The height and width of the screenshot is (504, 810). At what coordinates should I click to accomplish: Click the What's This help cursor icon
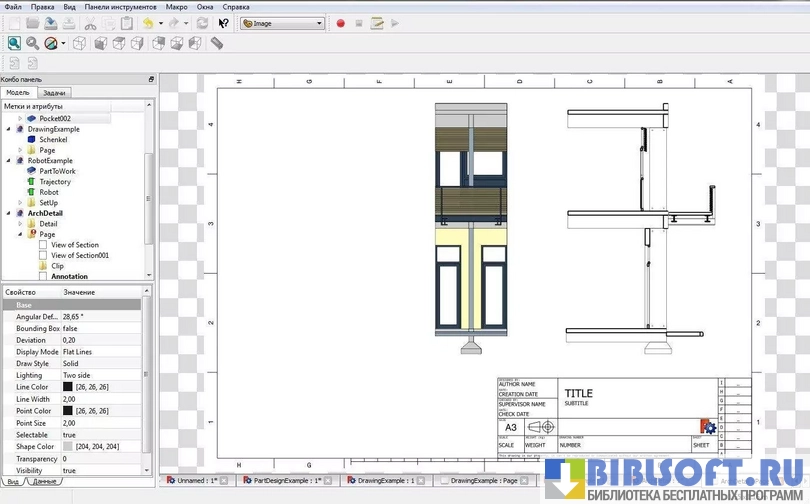223,23
